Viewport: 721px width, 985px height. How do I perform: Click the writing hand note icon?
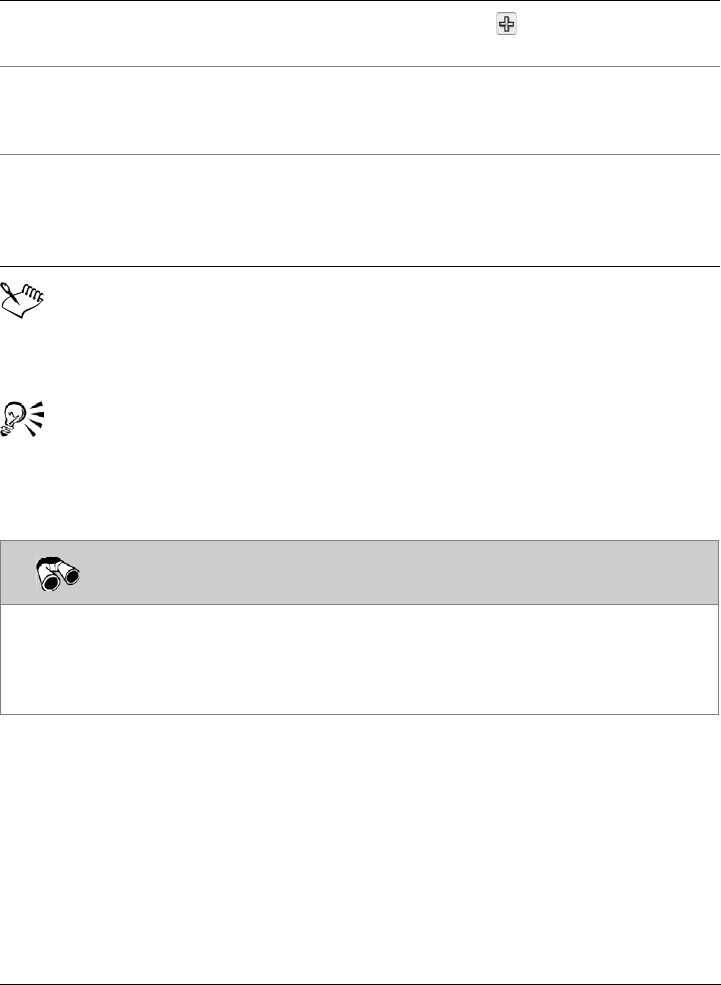pos(23,300)
